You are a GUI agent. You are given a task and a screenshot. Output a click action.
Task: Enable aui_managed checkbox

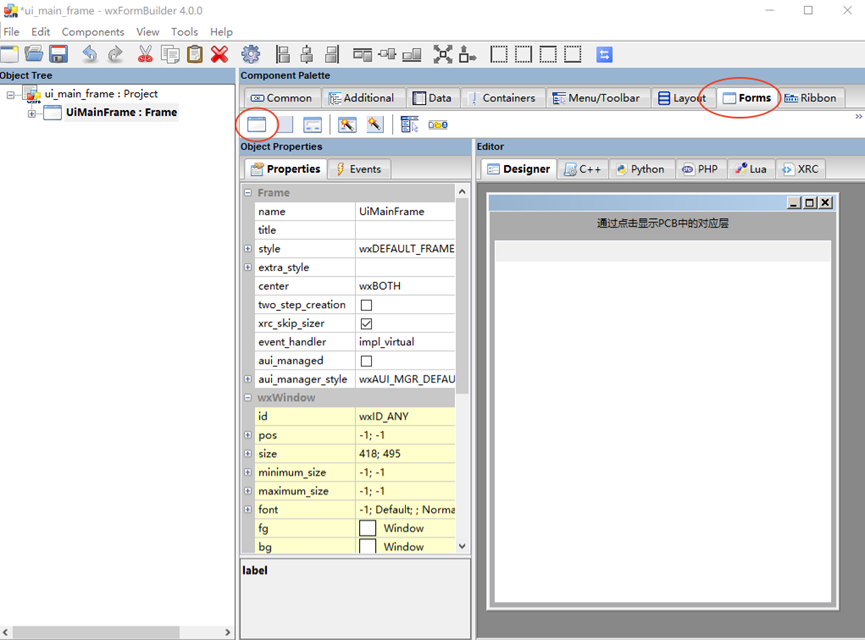(x=366, y=361)
